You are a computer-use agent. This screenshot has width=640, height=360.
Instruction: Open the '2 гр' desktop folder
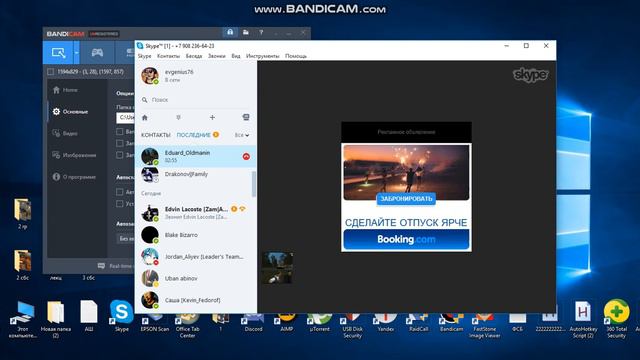pos(22,213)
